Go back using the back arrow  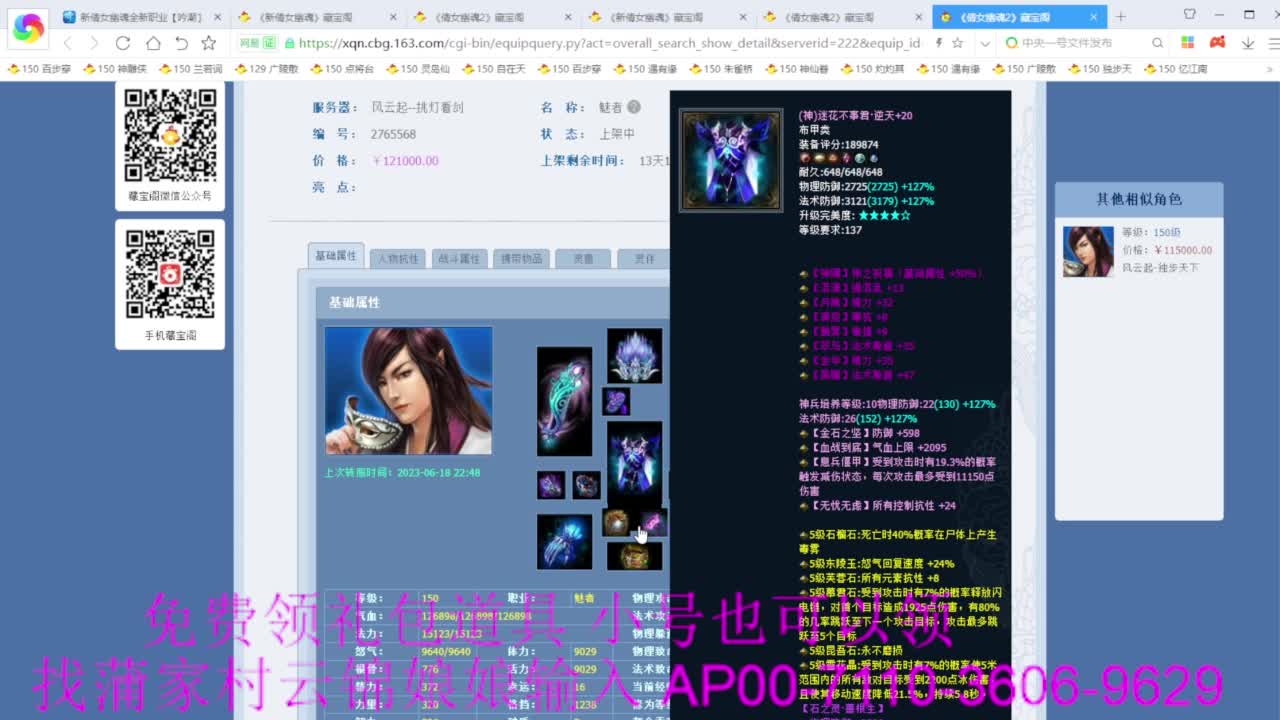point(68,44)
